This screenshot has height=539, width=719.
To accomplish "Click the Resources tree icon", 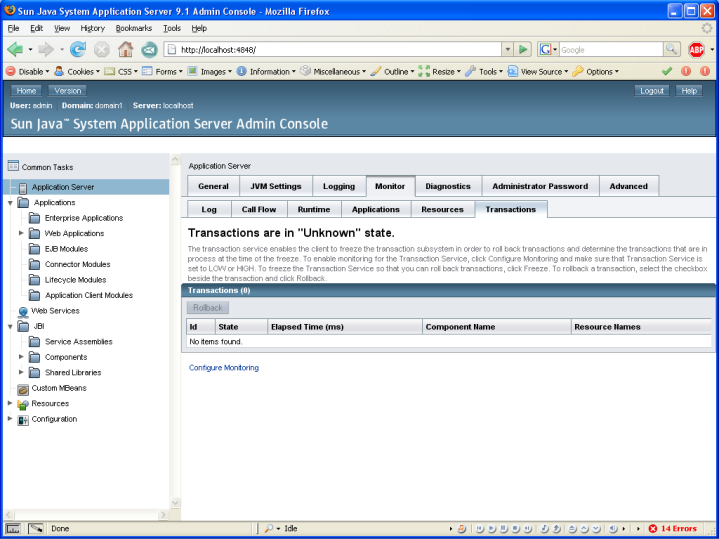I will (23, 404).
